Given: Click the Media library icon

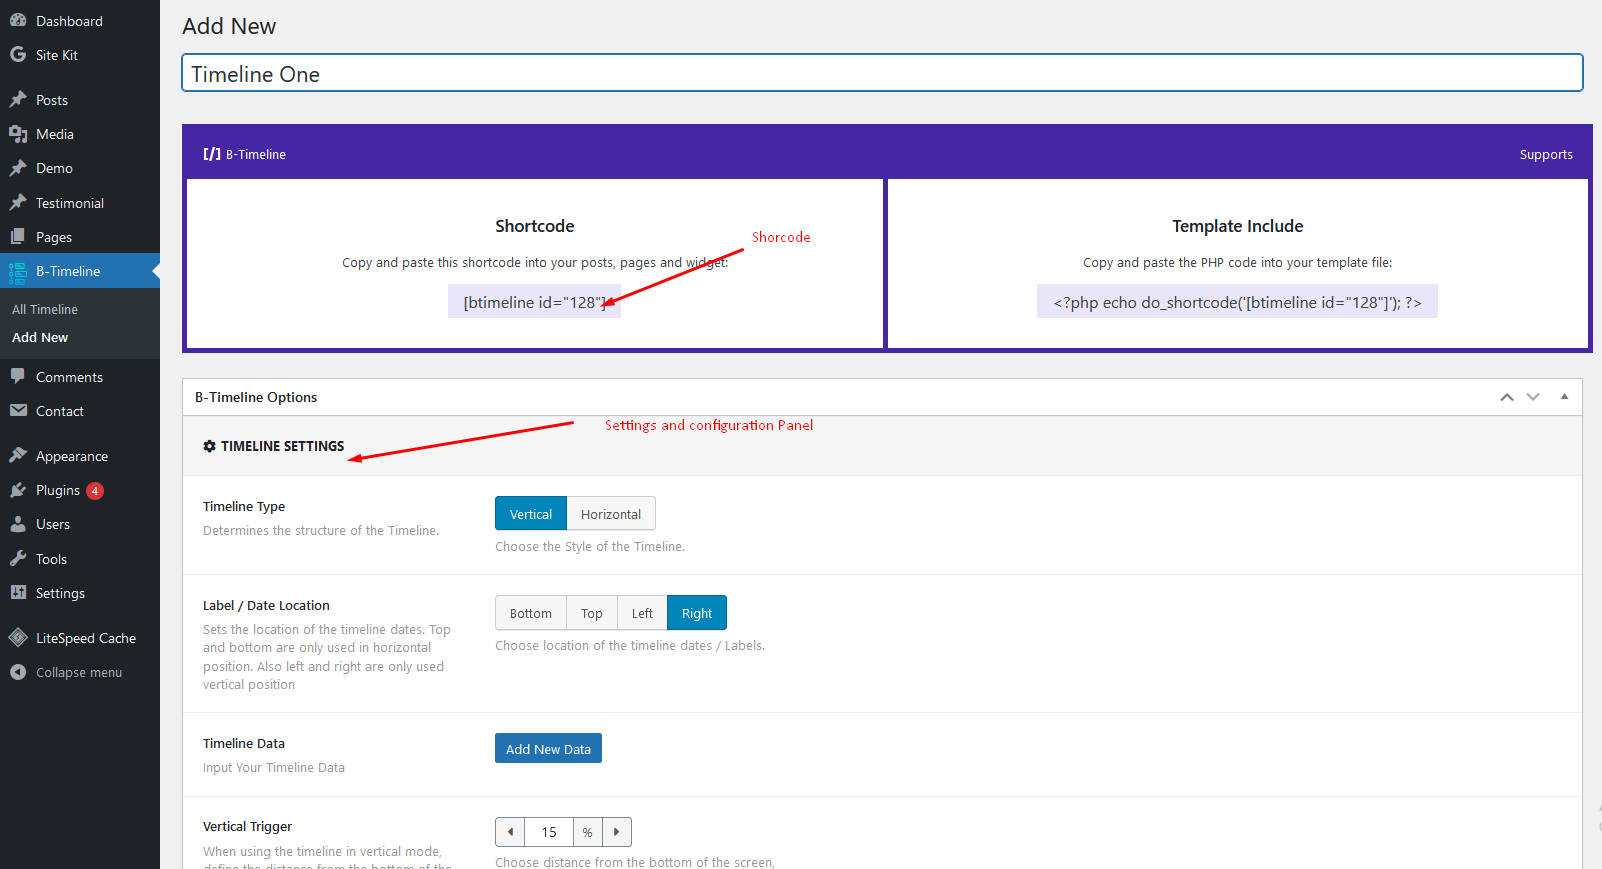Looking at the screenshot, I should click(18, 133).
